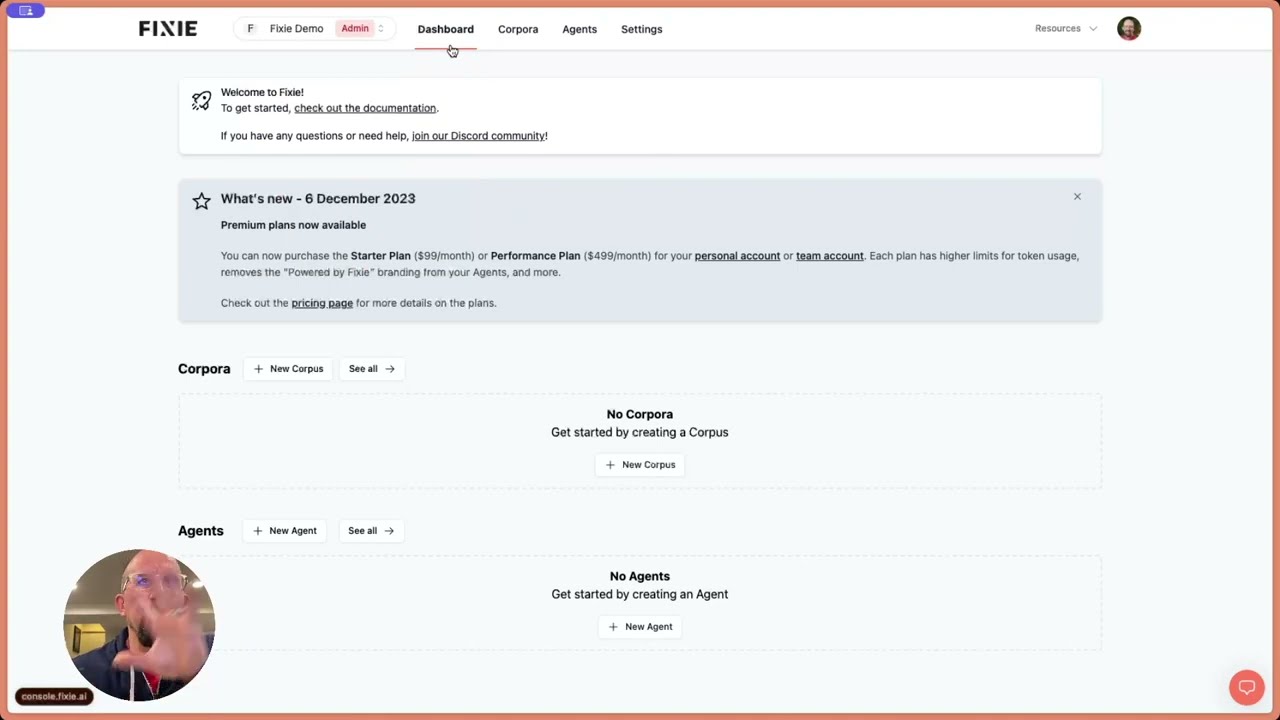Viewport: 1280px width, 720px height.
Task: Open the Fixie Demo team switcher
Action: click(315, 29)
